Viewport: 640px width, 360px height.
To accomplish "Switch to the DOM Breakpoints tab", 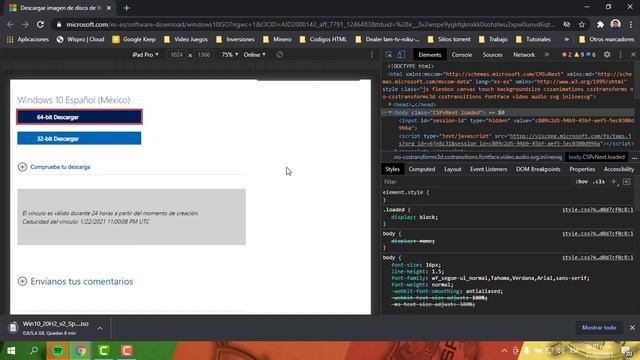I will [538, 169].
